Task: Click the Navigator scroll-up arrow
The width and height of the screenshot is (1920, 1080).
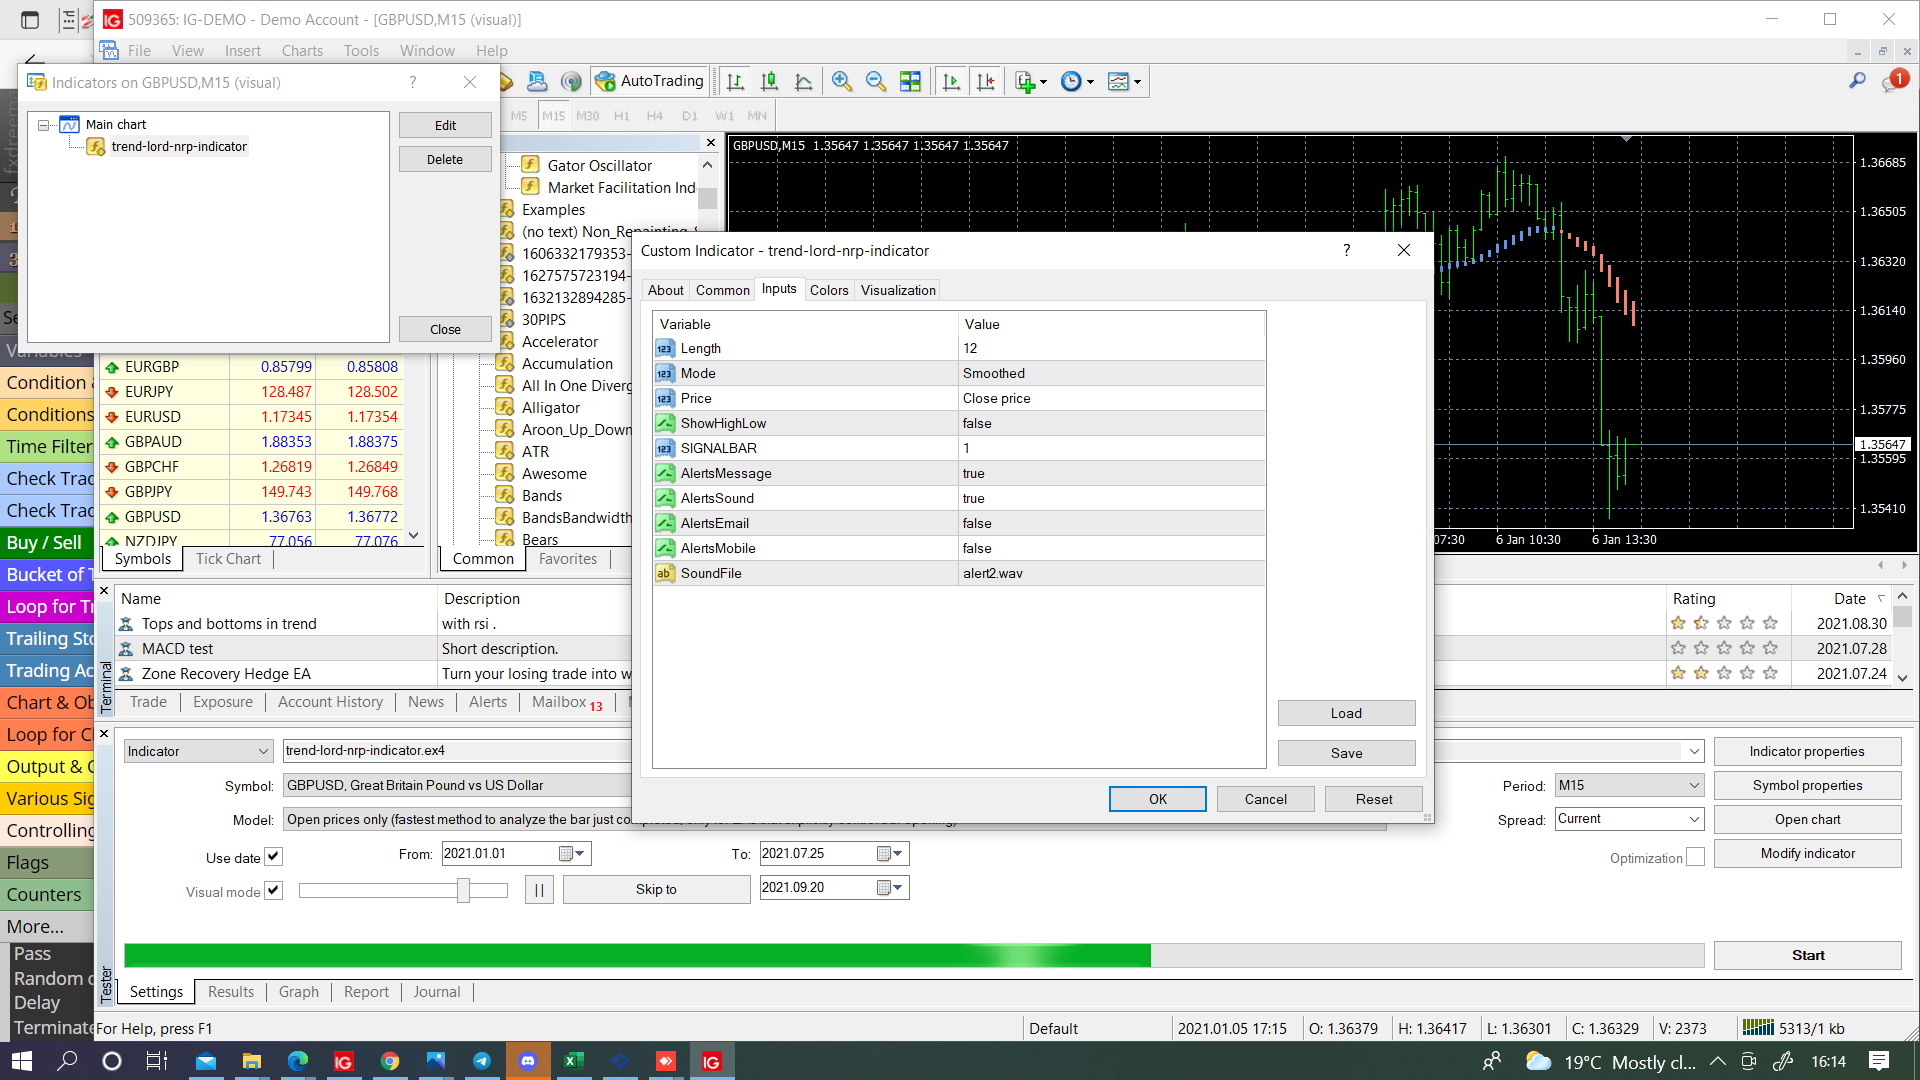Action: coord(708,165)
